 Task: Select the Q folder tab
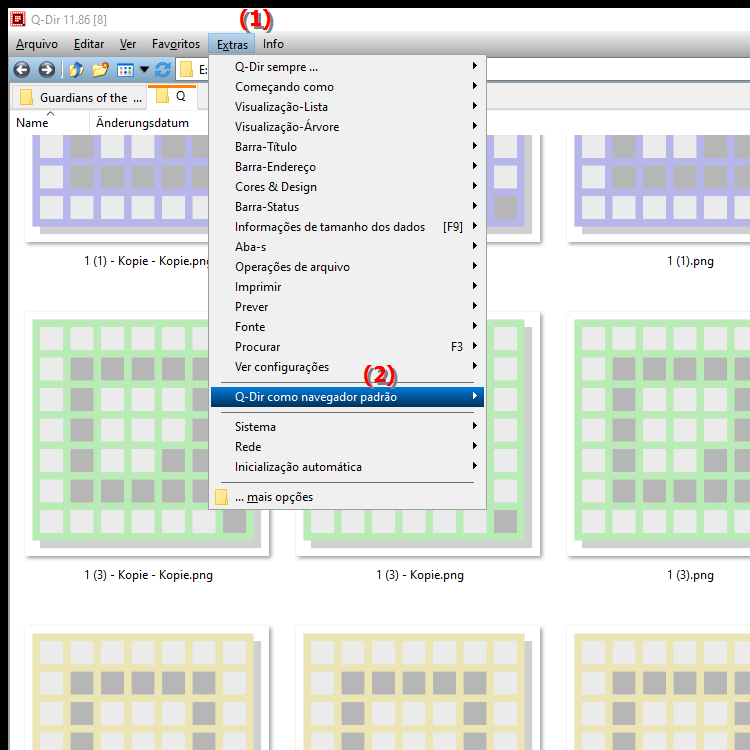pyautogui.click(x=172, y=96)
